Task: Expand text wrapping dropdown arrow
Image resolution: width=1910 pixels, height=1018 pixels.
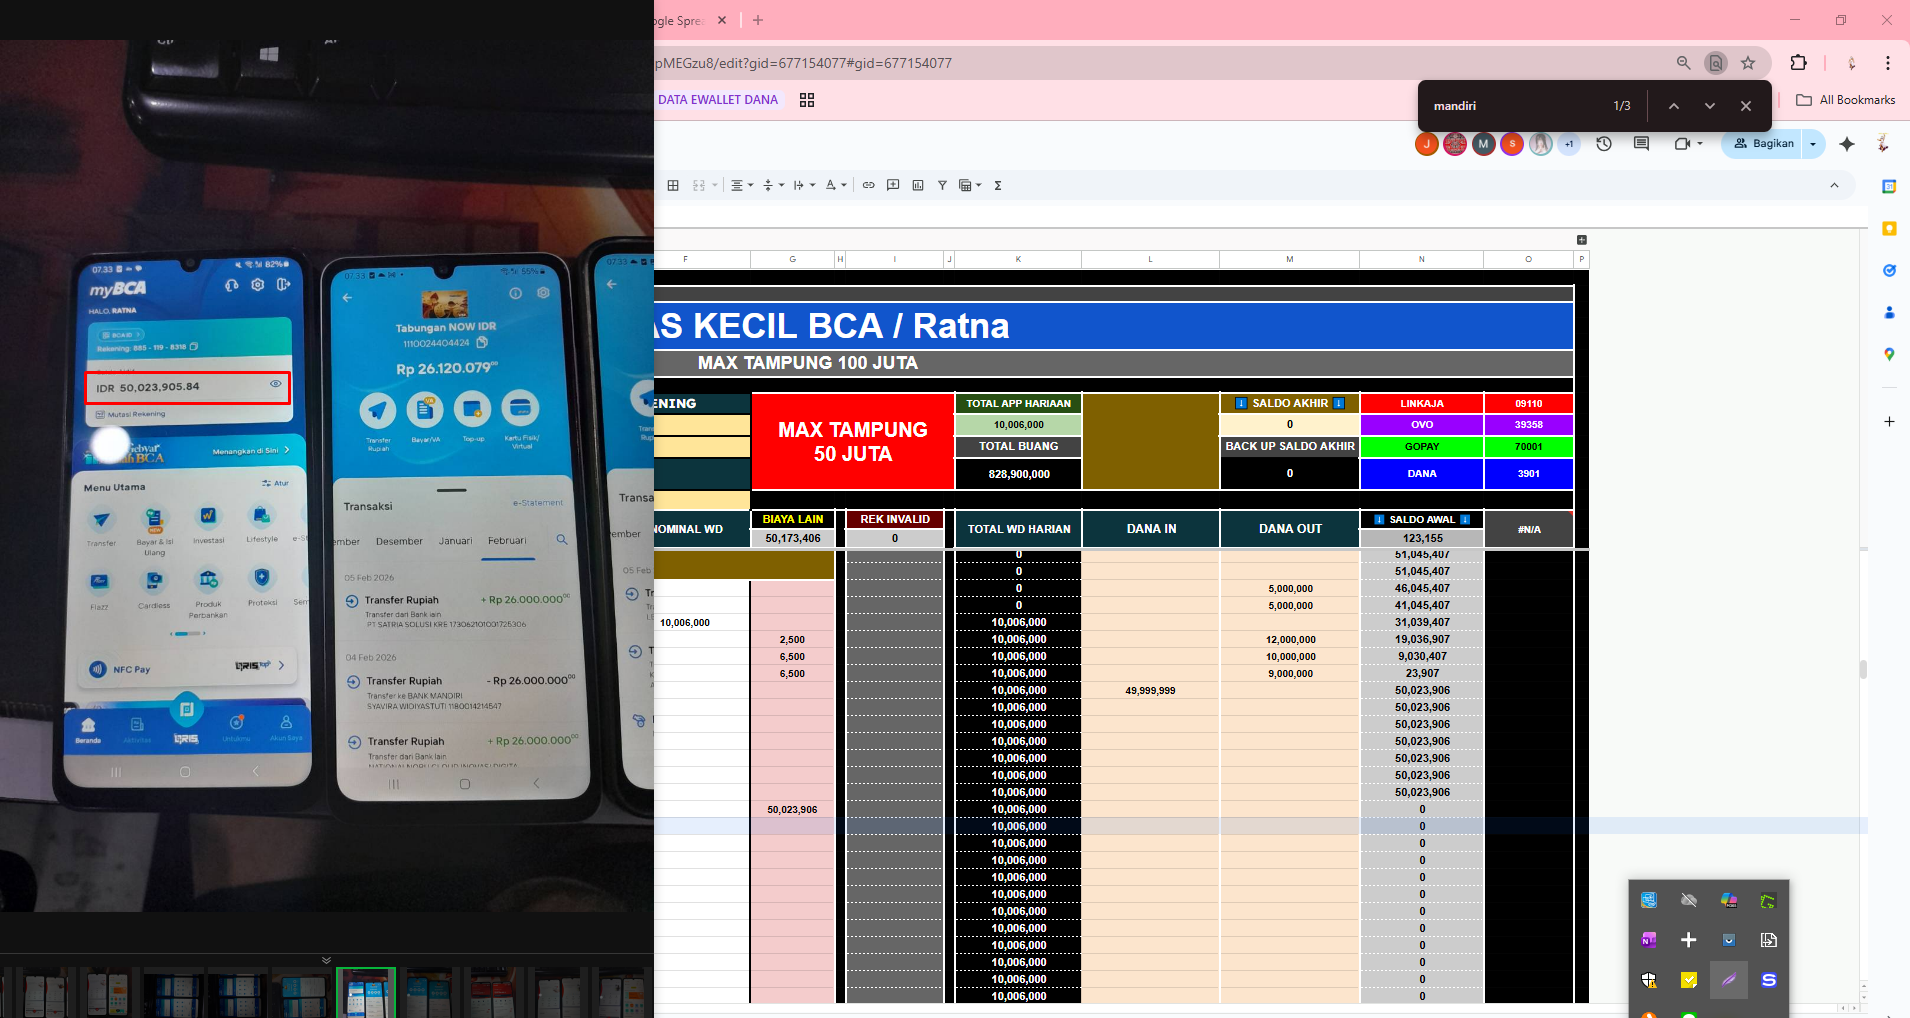Action: pos(812,185)
